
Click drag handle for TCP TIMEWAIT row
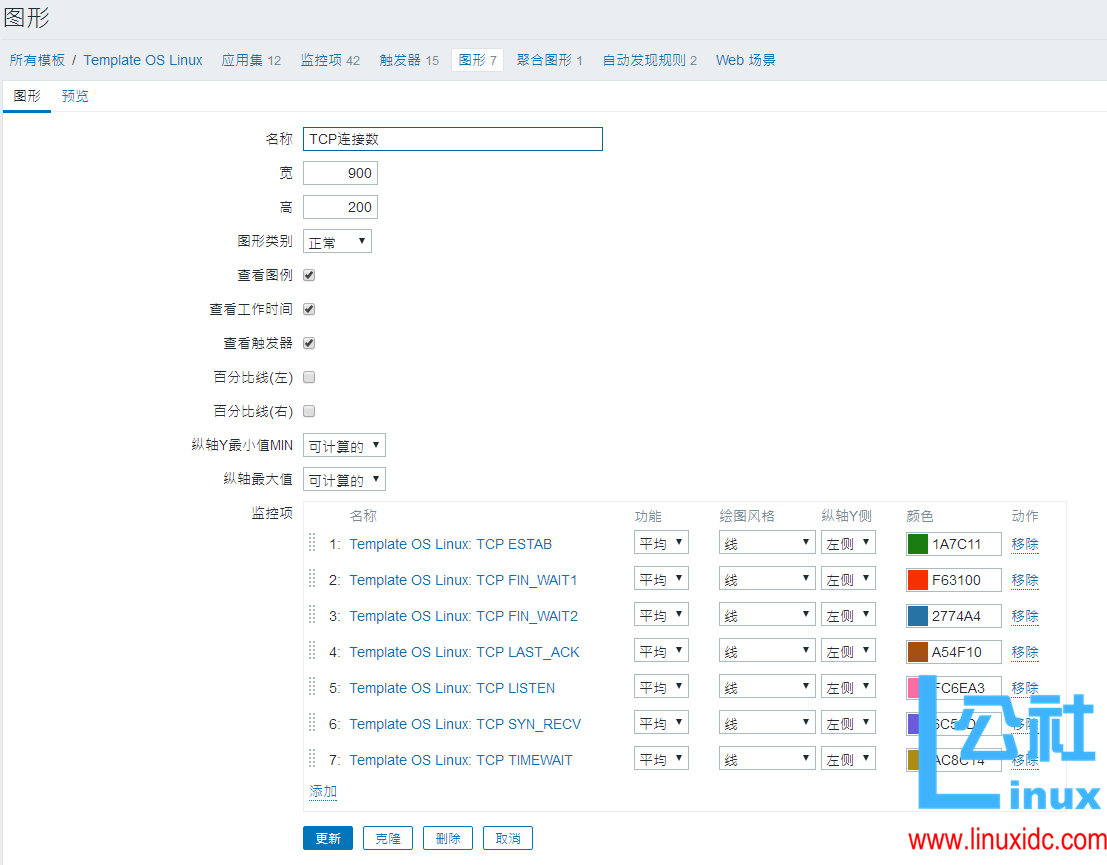click(x=312, y=759)
